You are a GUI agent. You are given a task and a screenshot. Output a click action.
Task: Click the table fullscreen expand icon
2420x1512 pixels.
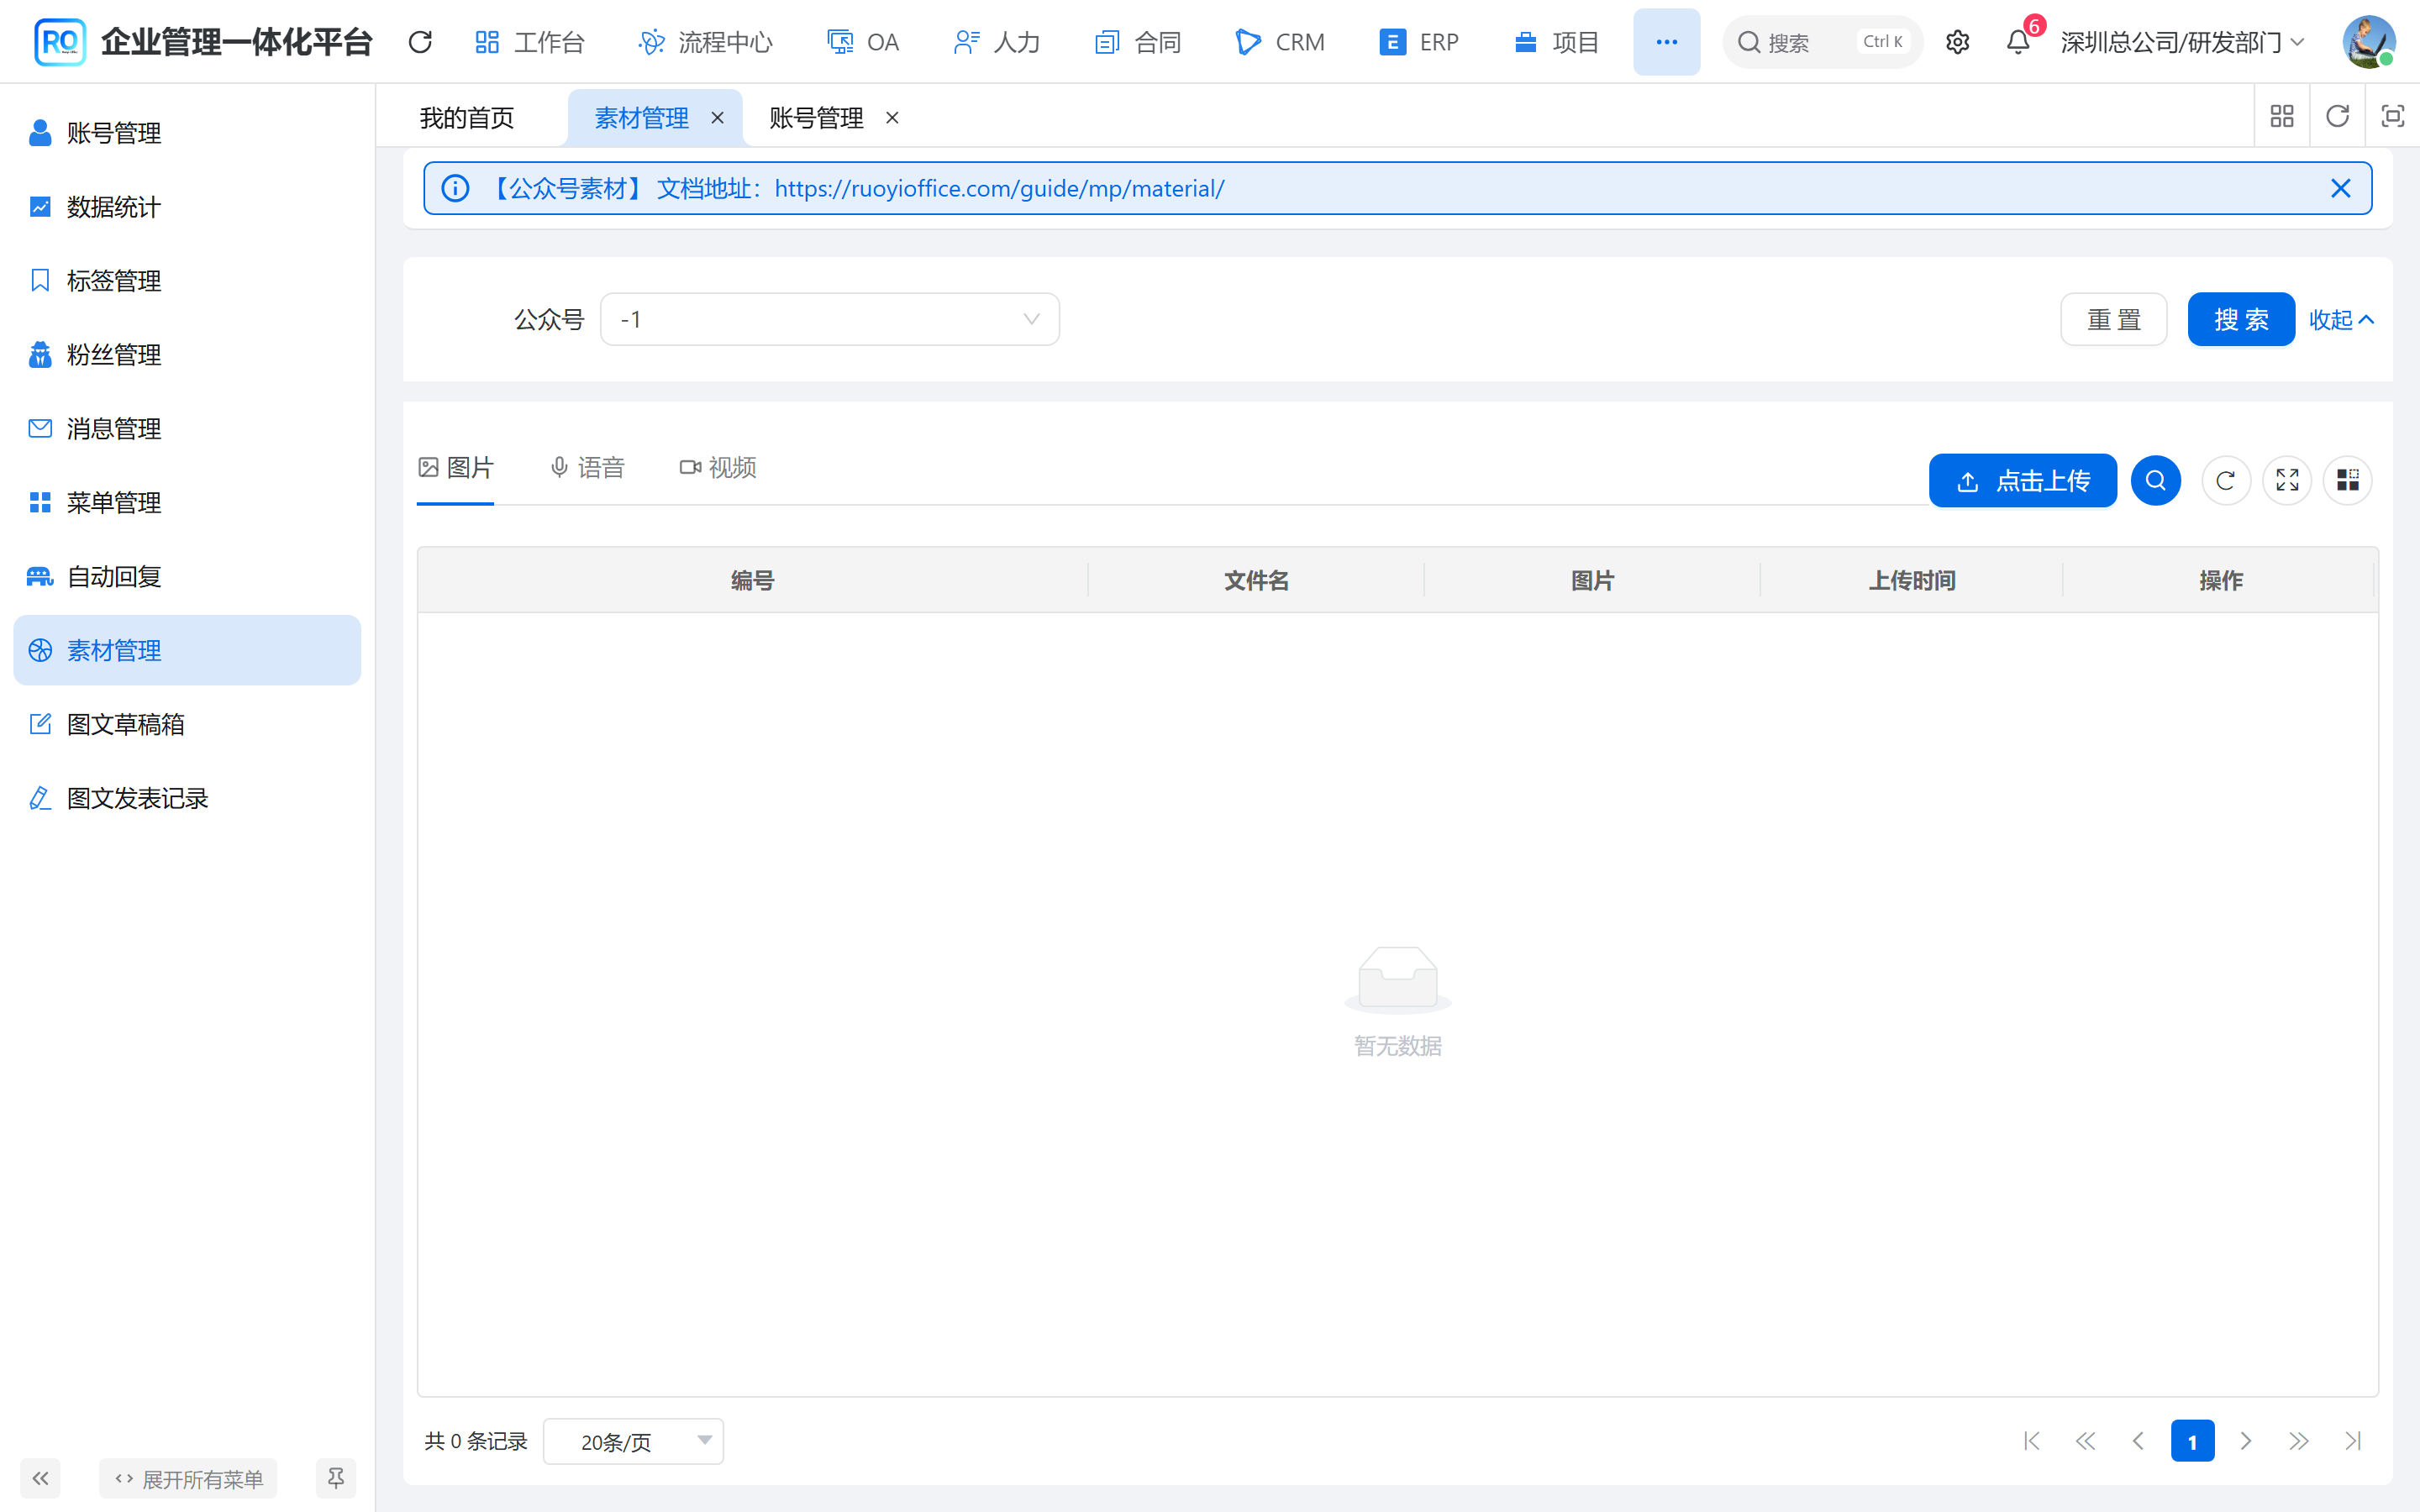pos(2287,481)
